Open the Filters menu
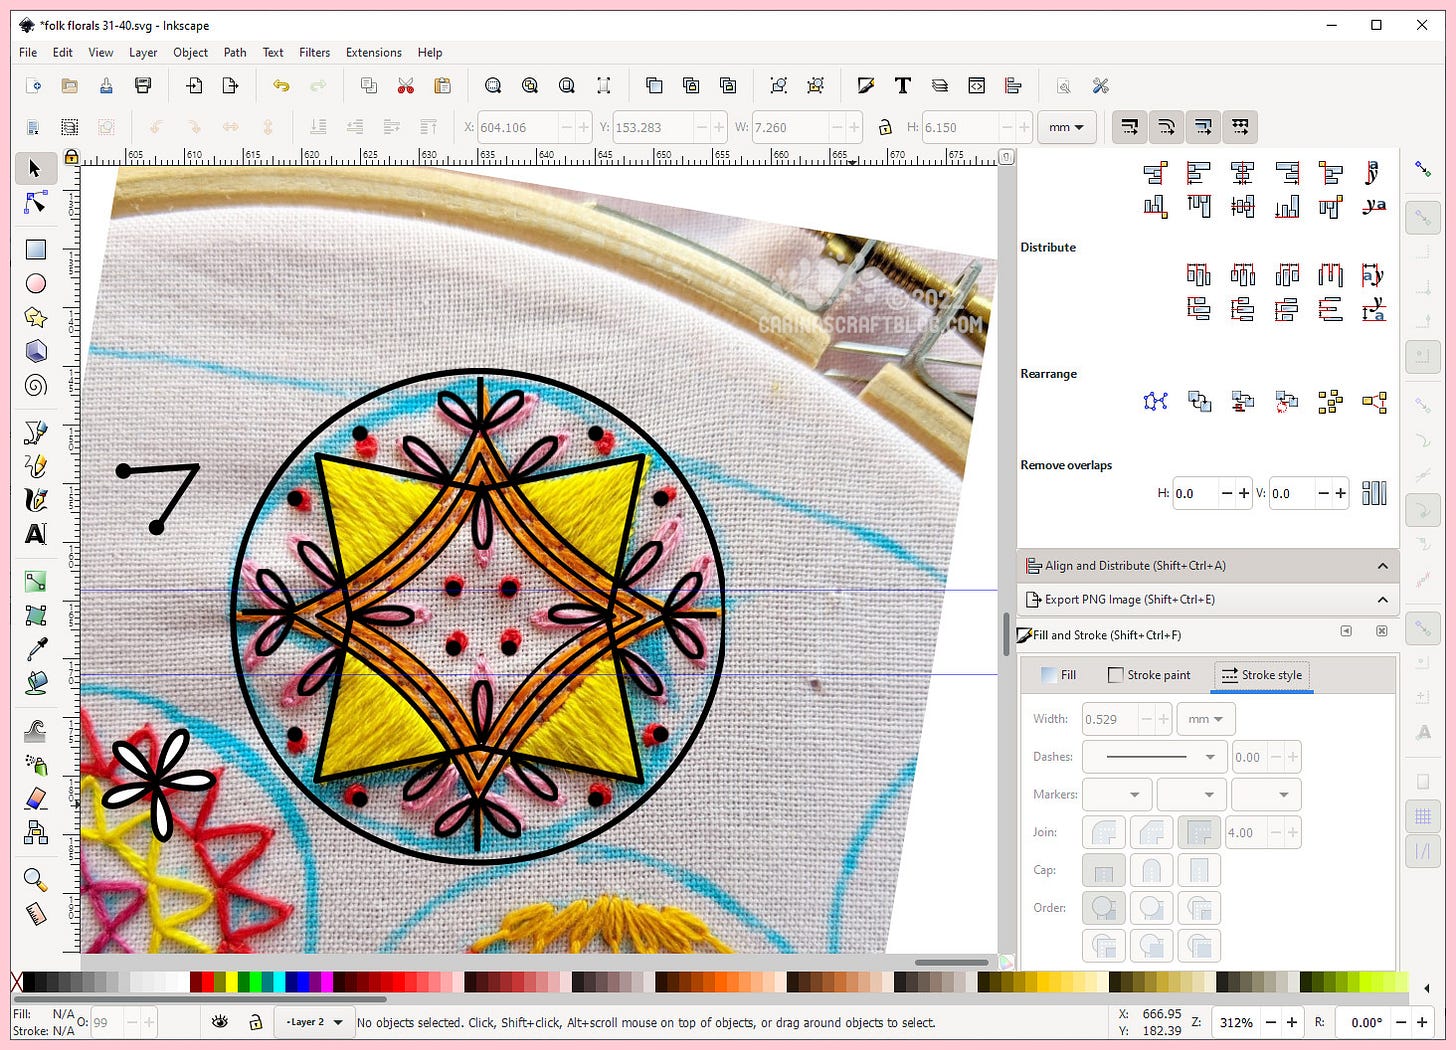Viewport: 1456px width, 1050px height. 314,52
